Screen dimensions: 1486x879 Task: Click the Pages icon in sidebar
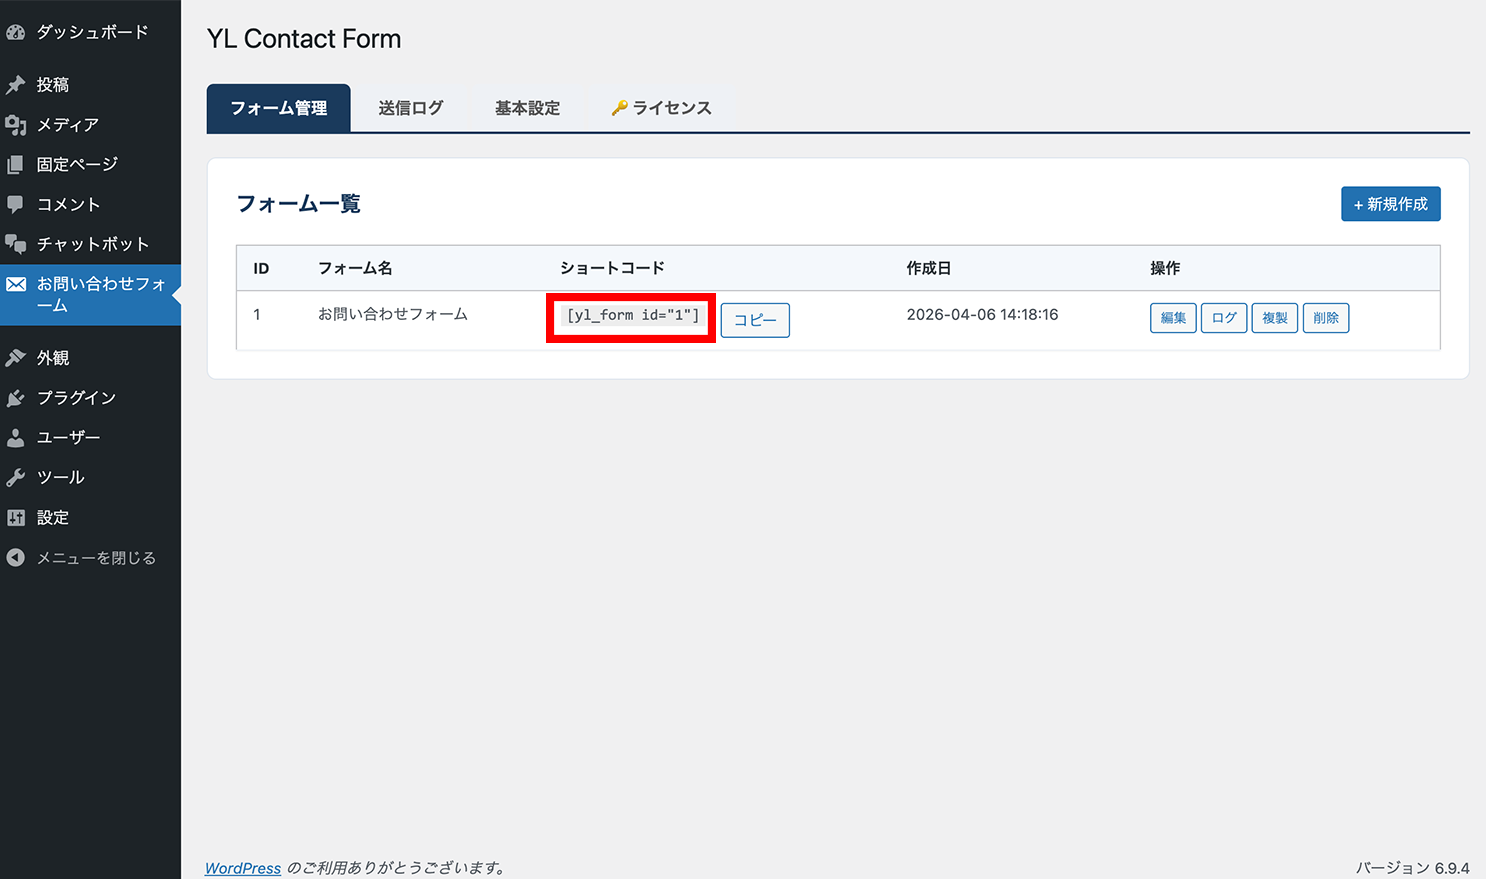click(x=16, y=165)
